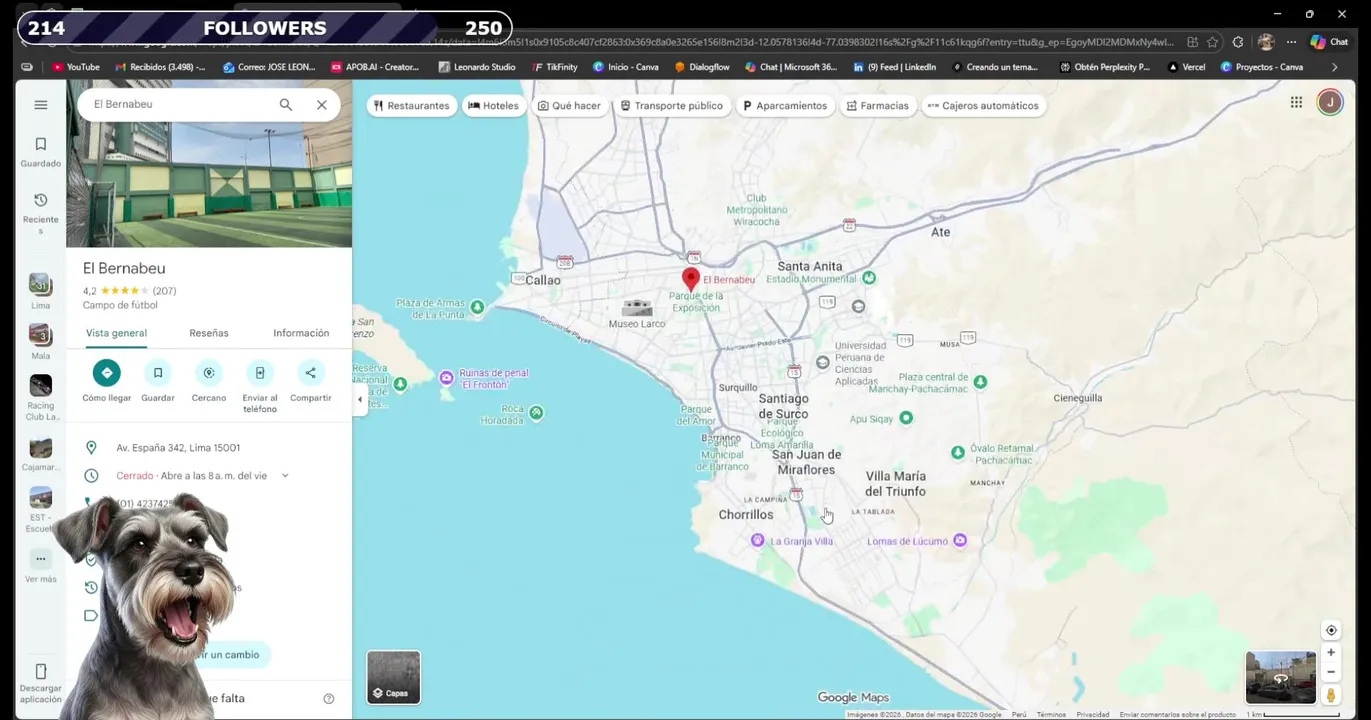Click into the El Bernabeu search field
The width and height of the screenshot is (1371, 720).
[x=180, y=105]
